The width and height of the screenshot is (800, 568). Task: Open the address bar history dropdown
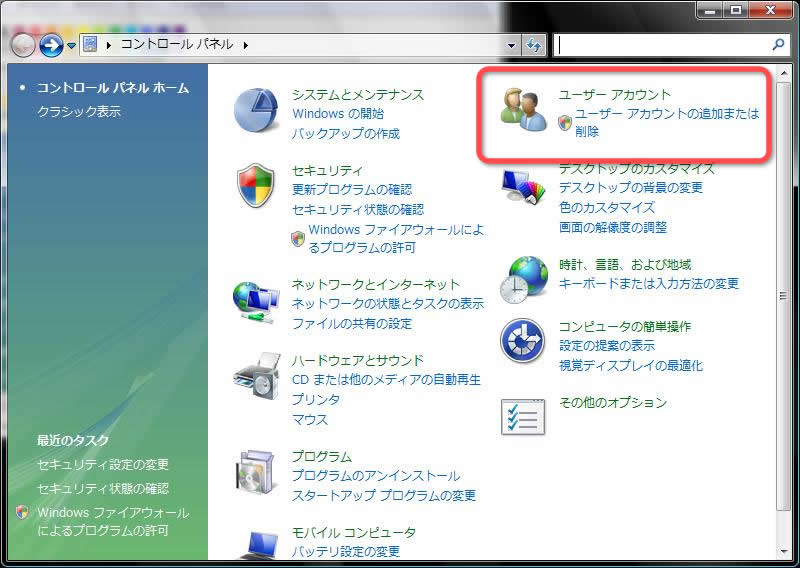[x=512, y=45]
